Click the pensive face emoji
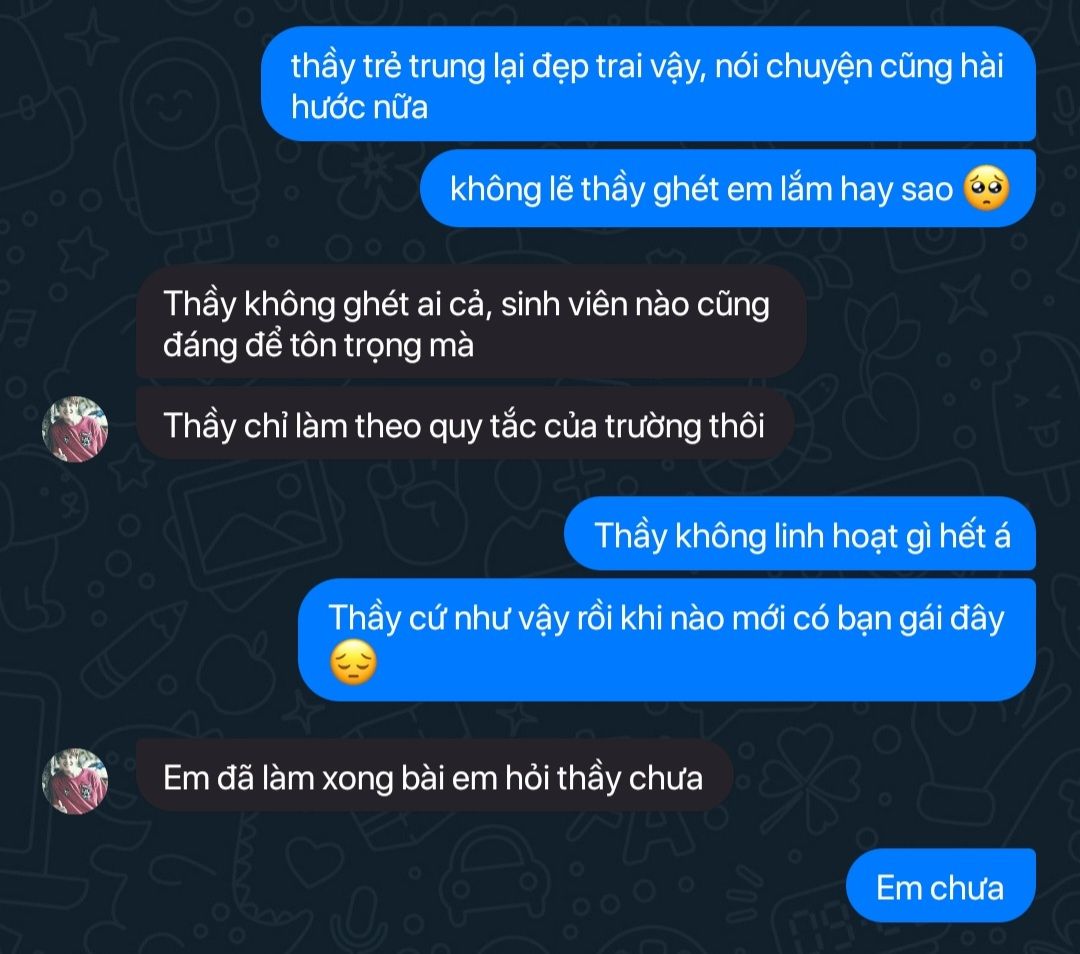The height and width of the screenshot is (954, 1080). pyautogui.click(x=353, y=663)
